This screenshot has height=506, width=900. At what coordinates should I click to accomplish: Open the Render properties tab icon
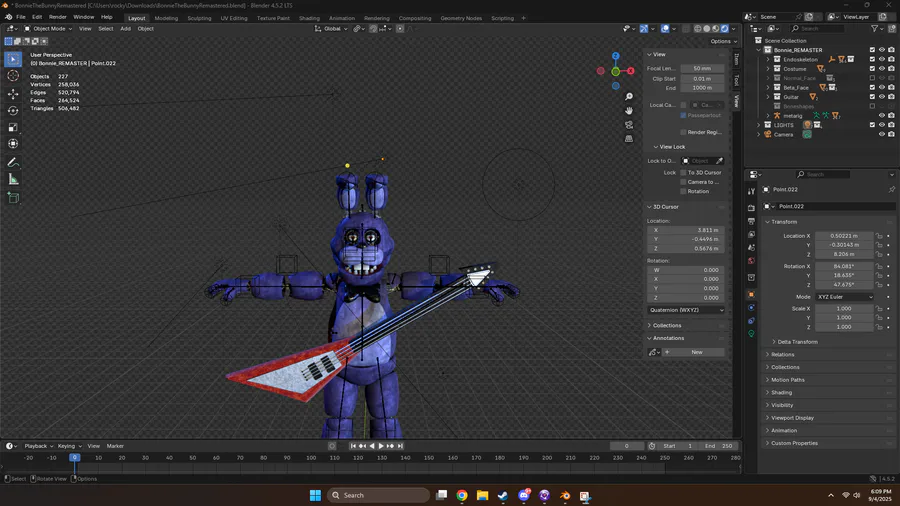click(751, 208)
